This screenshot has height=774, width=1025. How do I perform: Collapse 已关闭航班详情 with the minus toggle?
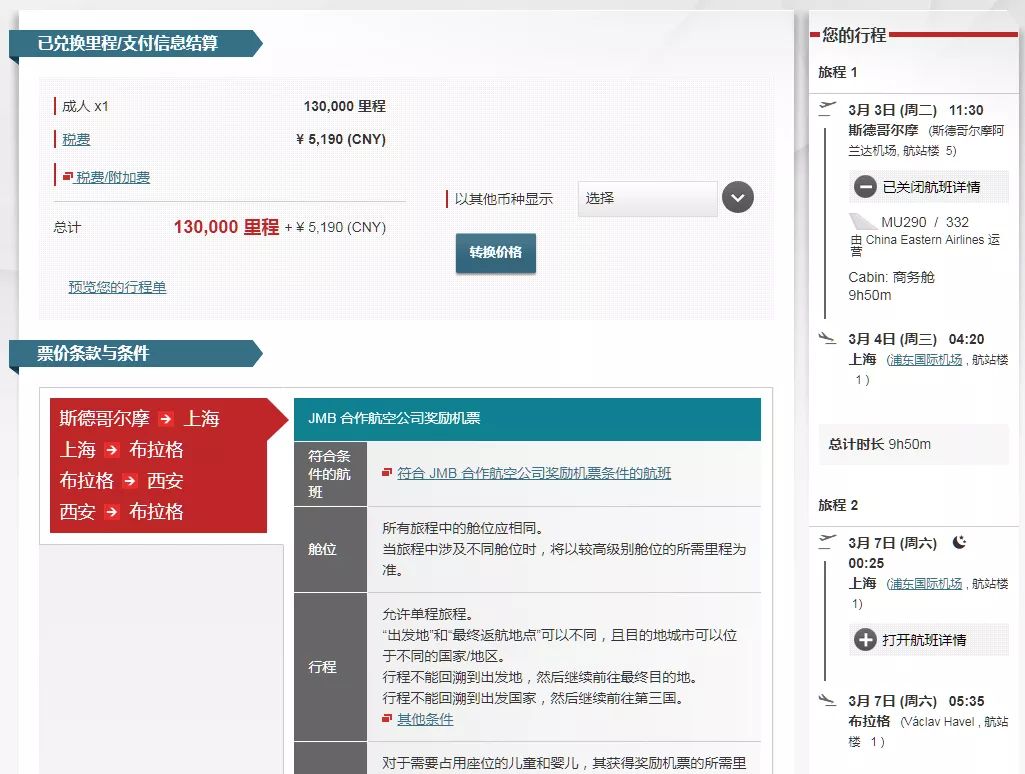click(x=866, y=186)
